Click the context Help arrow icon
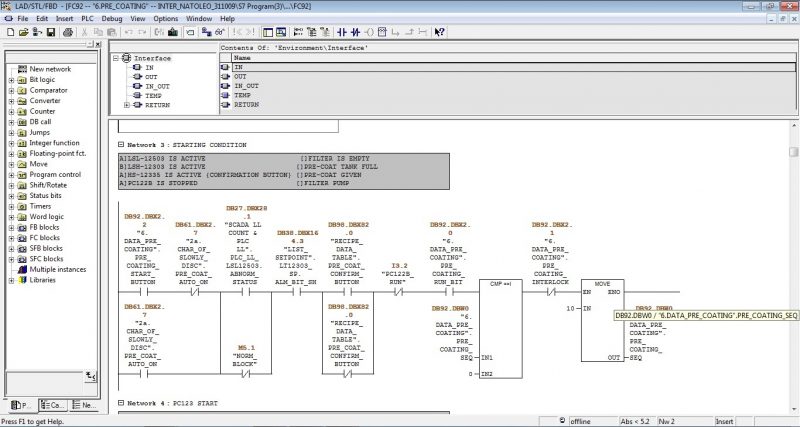The image size is (800, 427). point(439,32)
